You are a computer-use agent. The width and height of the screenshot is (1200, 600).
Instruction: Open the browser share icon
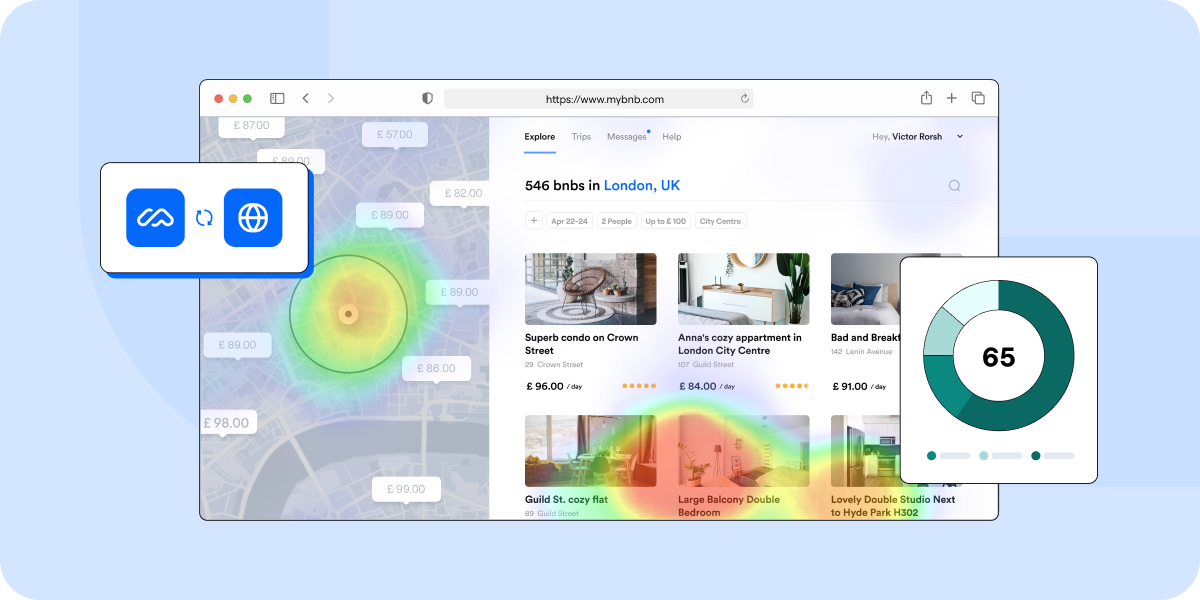tap(926, 98)
